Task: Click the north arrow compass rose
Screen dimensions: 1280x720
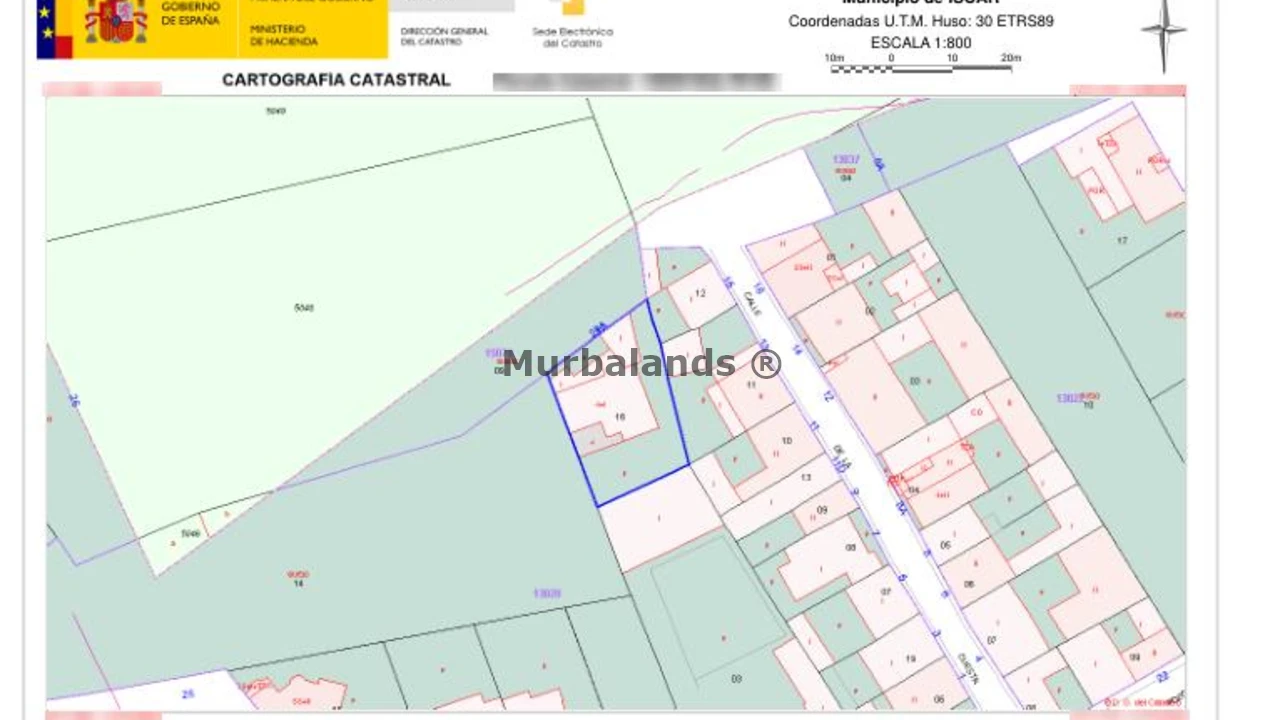Action: point(1163,32)
